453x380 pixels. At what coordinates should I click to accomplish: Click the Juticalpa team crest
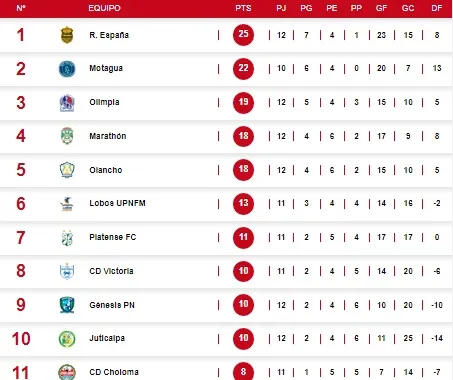coord(67,339)
